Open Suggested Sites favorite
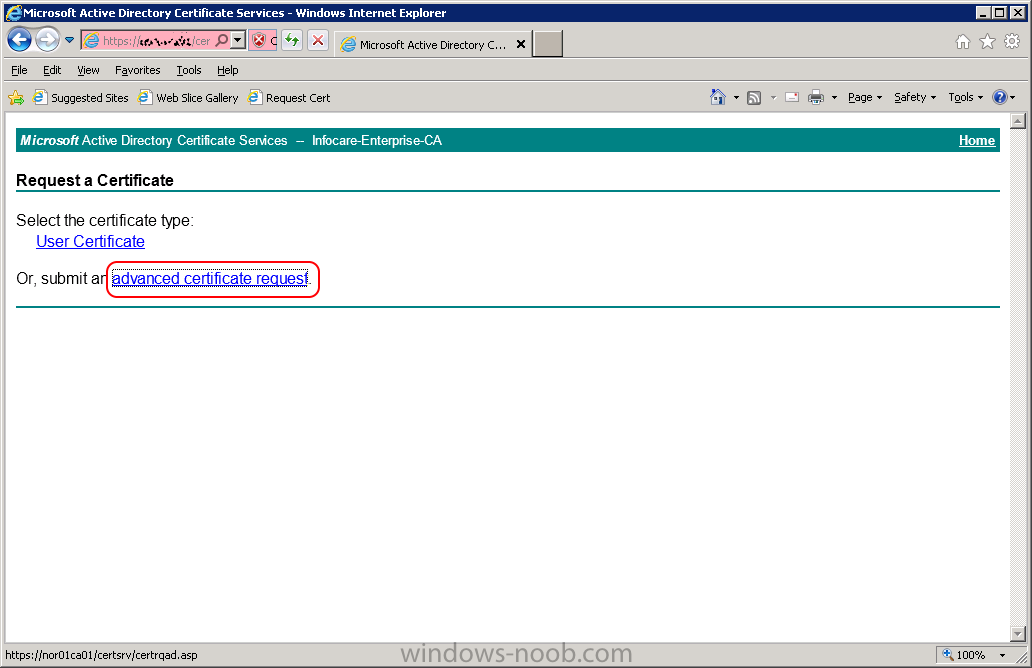 (x=80, y=97)
